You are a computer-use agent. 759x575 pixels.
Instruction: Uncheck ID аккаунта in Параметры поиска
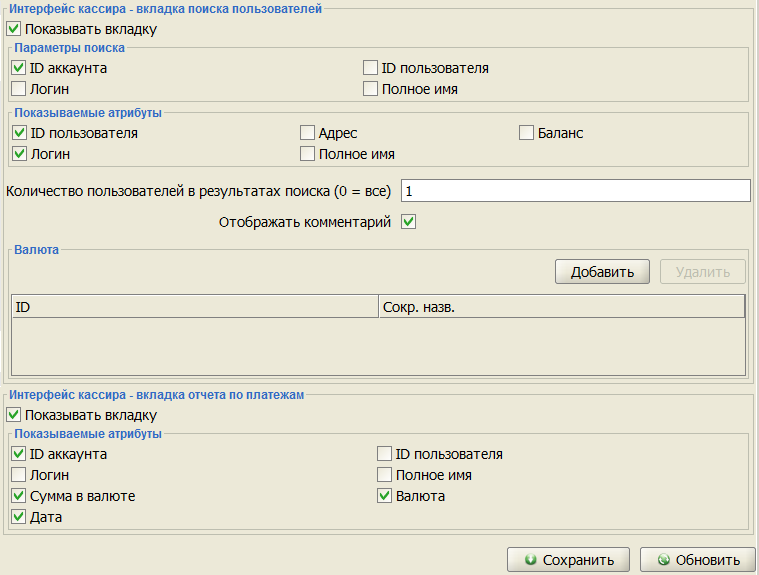(x=19, y=68)
